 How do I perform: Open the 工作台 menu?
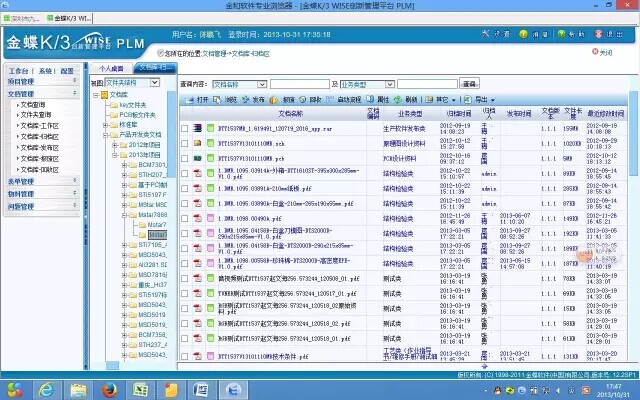tap(18, 71)
